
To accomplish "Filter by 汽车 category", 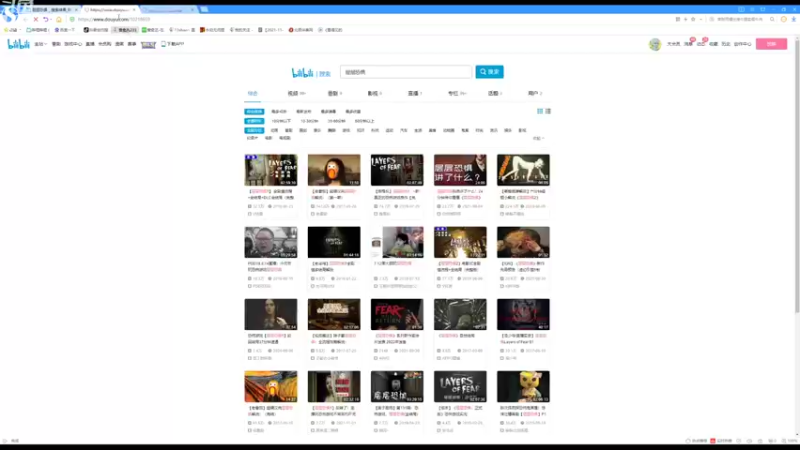I will click(x=404, y=131).
